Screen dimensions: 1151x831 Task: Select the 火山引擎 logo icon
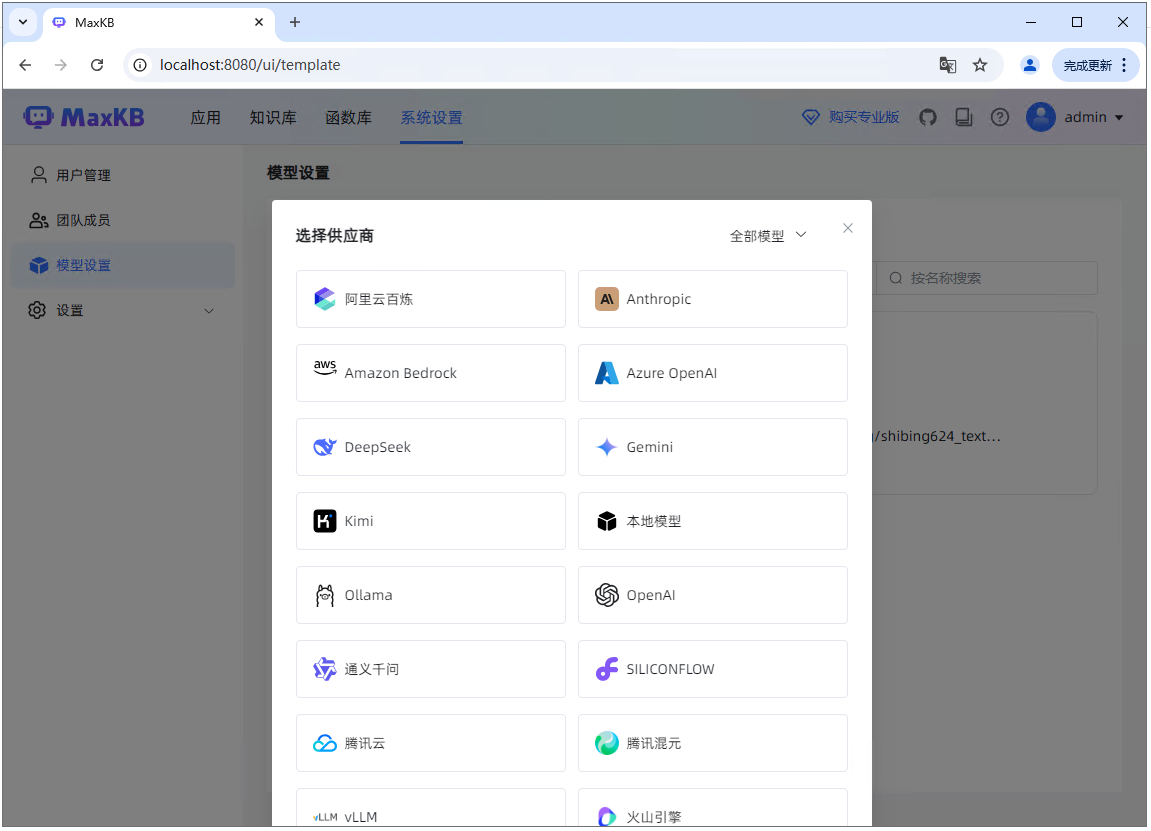pyautogui.click(x=606, y=816)
